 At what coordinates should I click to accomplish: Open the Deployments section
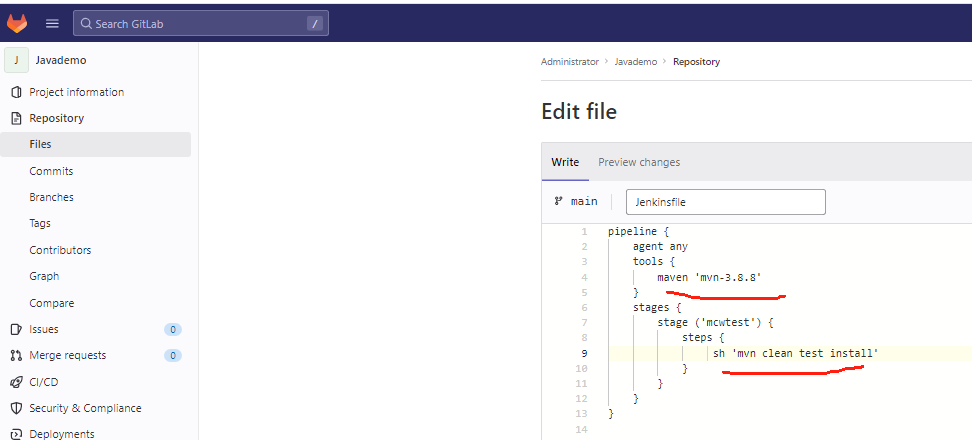point(61,434)
